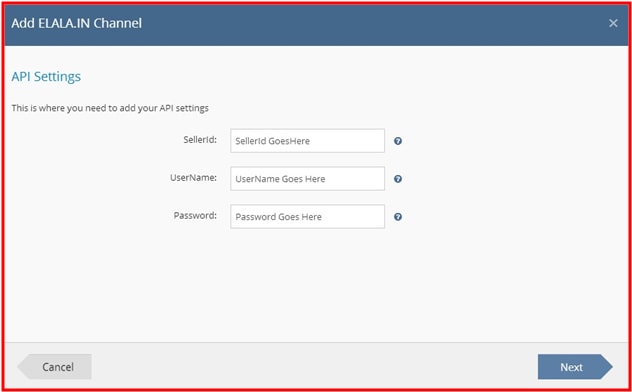This screenshot has height=392, width=632.
Task: Open the help icon beside Password
Action: click(398, 217)
